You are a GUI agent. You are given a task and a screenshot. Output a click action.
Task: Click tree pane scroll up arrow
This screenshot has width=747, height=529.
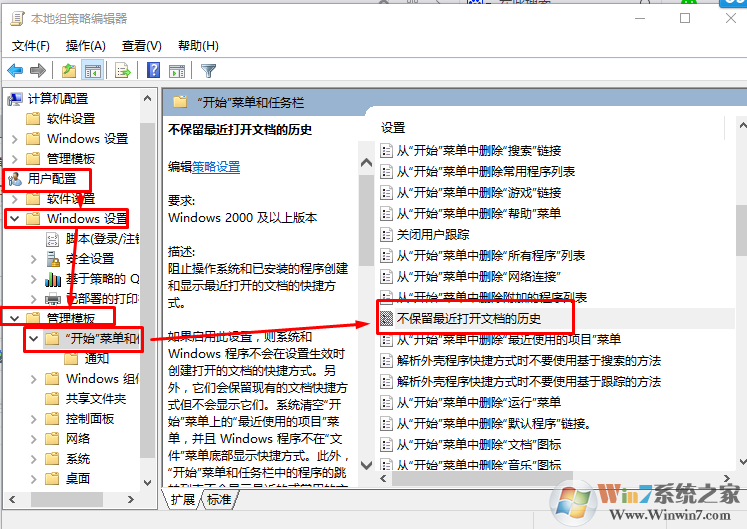point(148,99)
